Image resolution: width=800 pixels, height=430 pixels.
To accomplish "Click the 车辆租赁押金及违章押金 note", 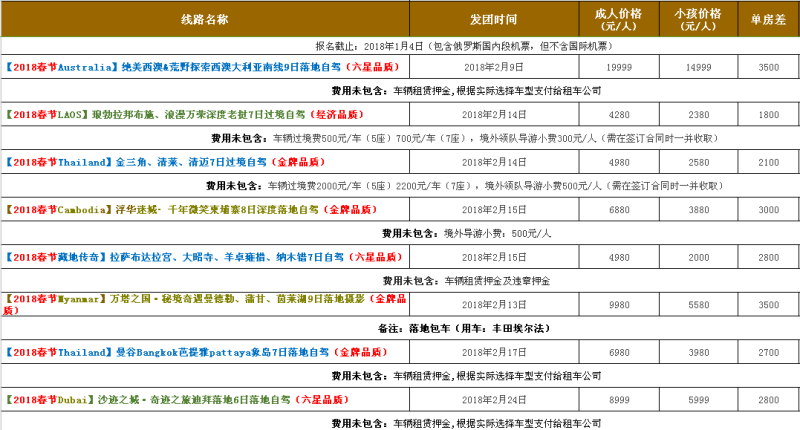I will click(466, 281).
